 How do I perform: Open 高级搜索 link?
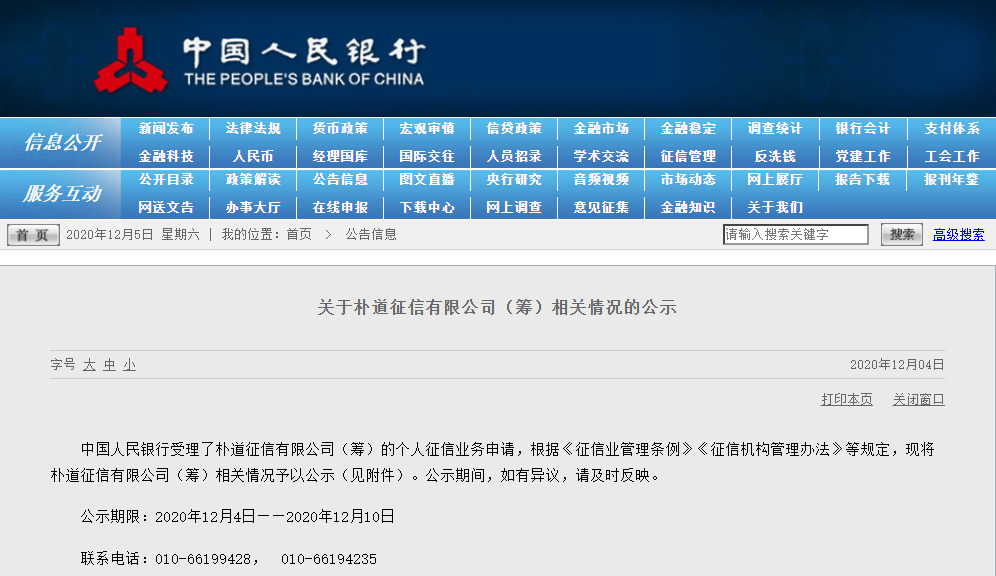point(959,234)
